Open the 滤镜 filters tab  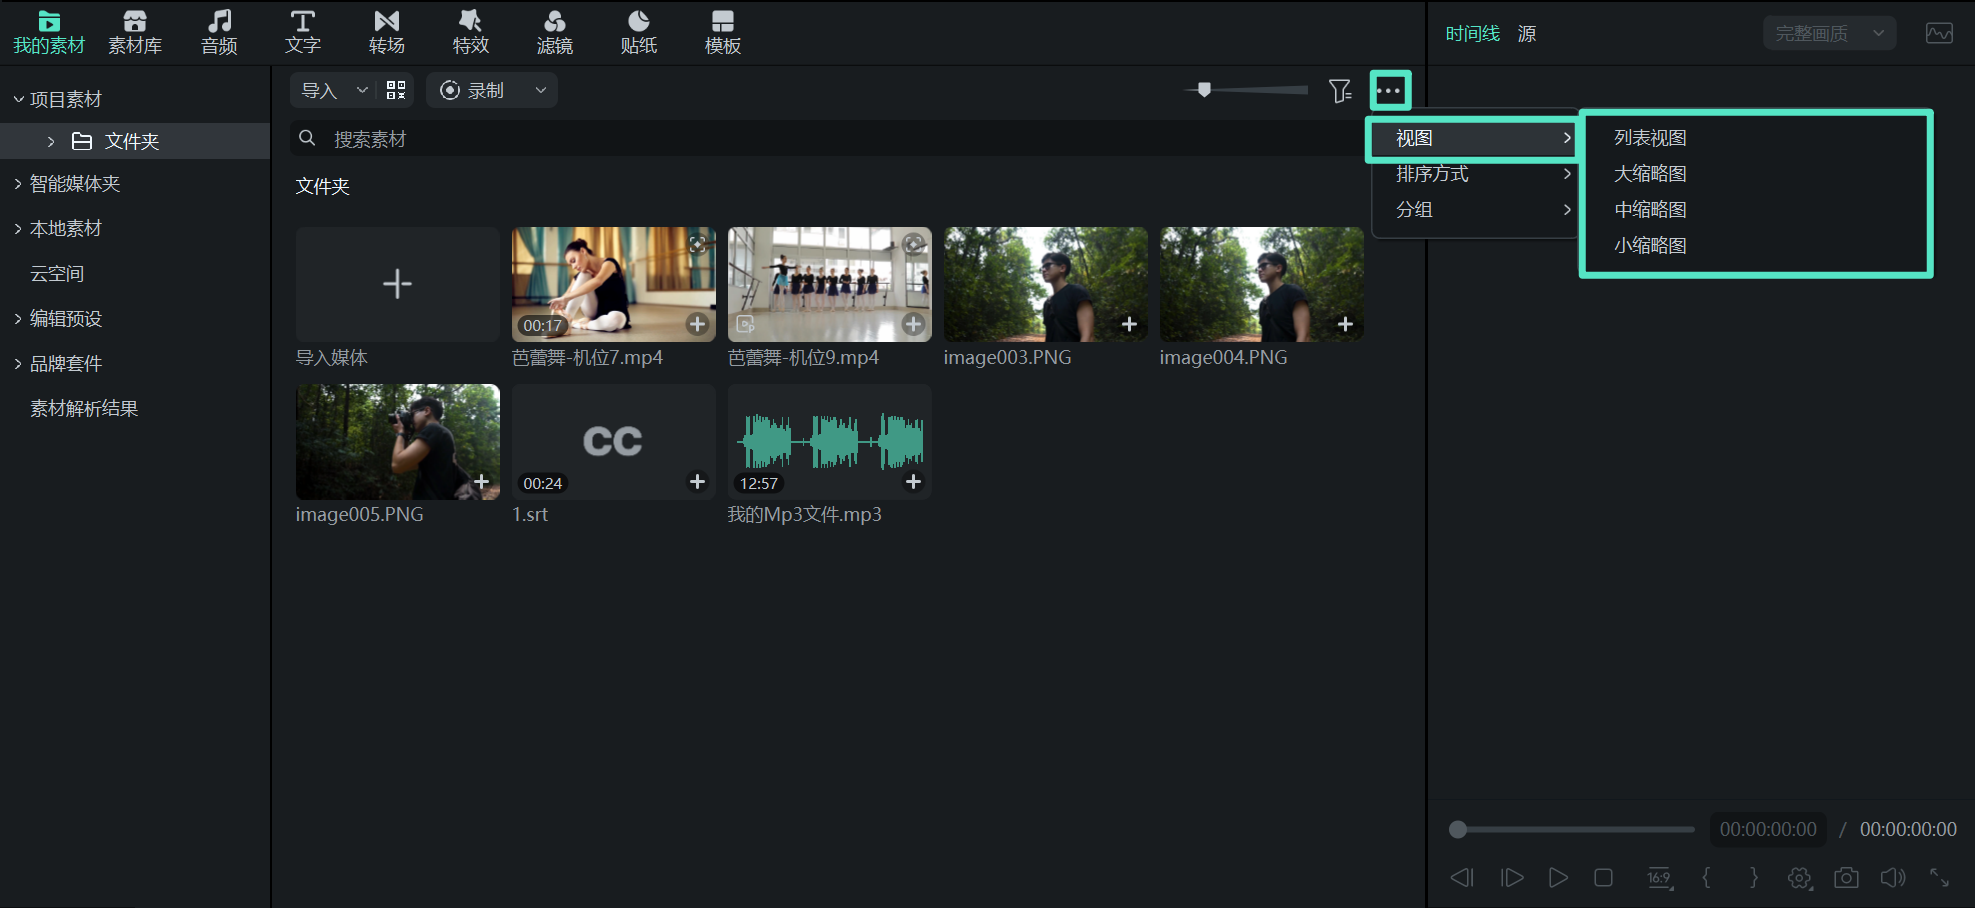(555, 33)
